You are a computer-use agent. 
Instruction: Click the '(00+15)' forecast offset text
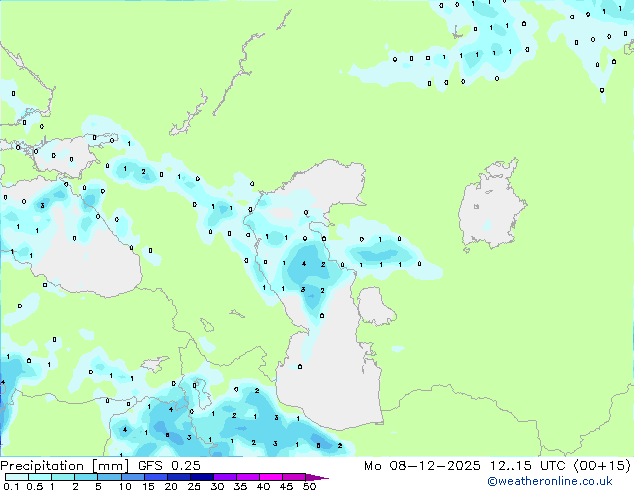coord(602,466)
